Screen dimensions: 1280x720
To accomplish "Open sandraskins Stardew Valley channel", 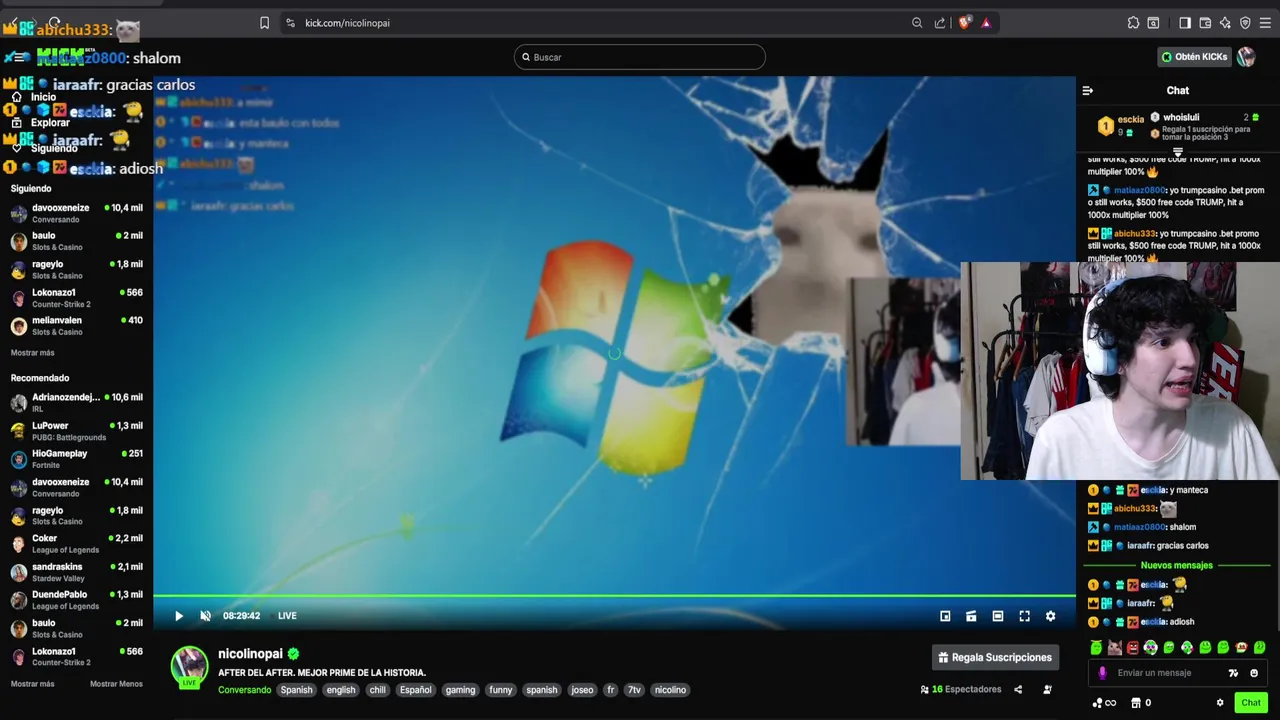I will [76, 572].
